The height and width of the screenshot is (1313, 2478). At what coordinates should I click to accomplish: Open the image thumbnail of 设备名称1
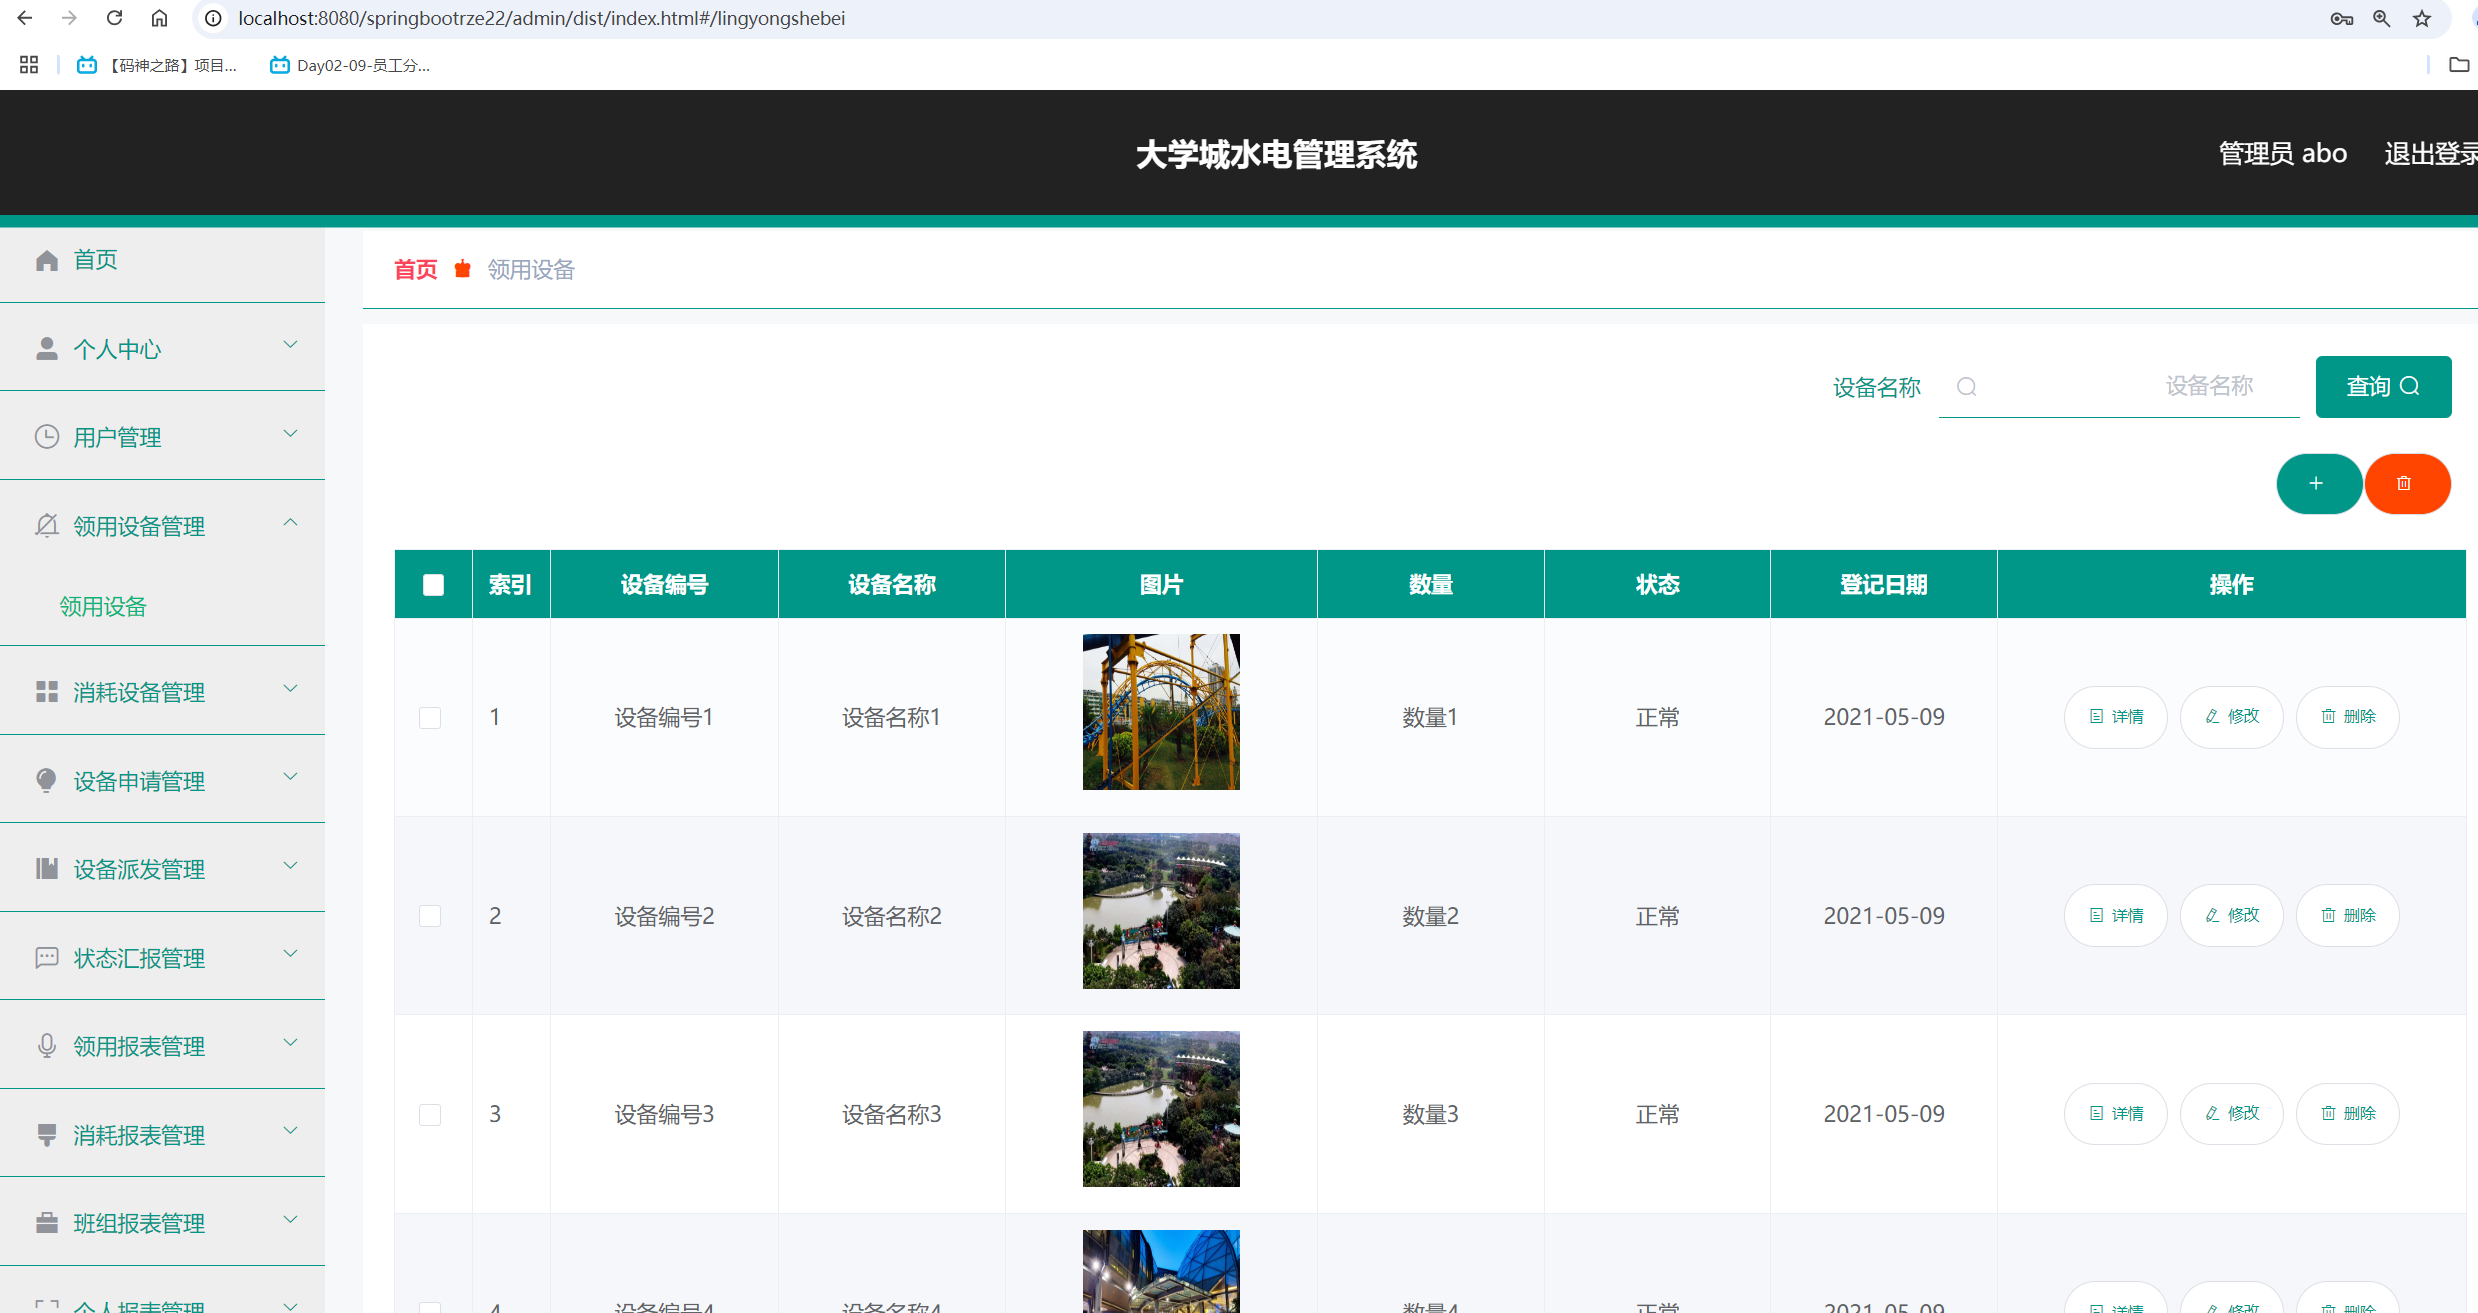(1160, 711)
